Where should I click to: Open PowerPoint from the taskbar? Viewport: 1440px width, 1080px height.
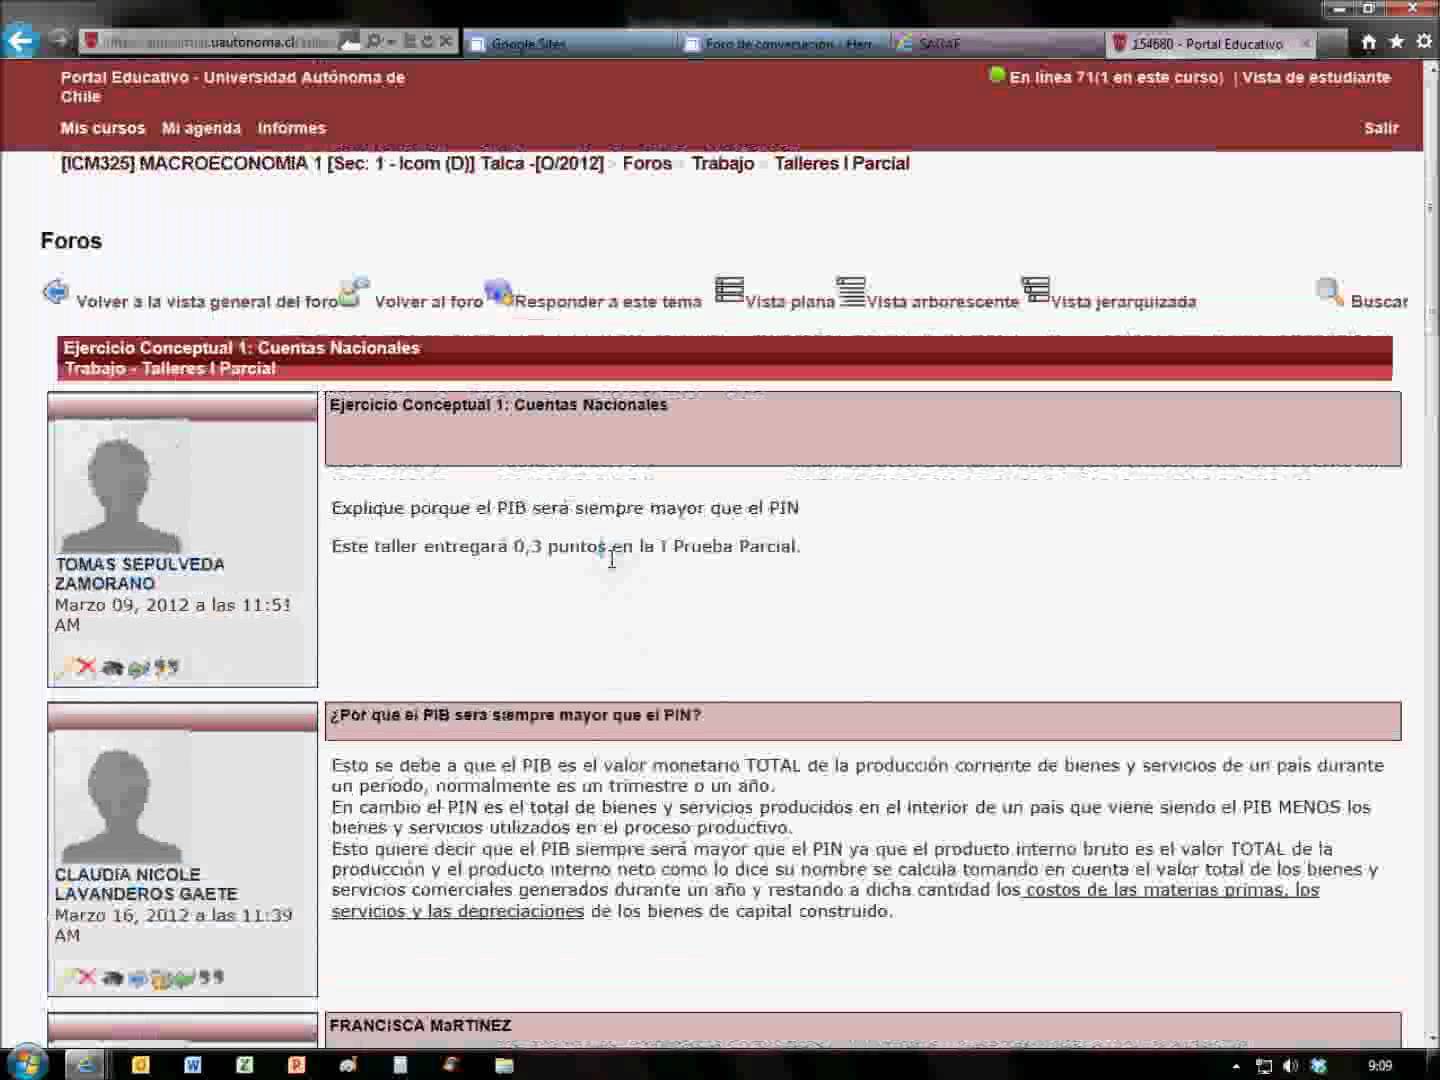(x=296, y=1066)
